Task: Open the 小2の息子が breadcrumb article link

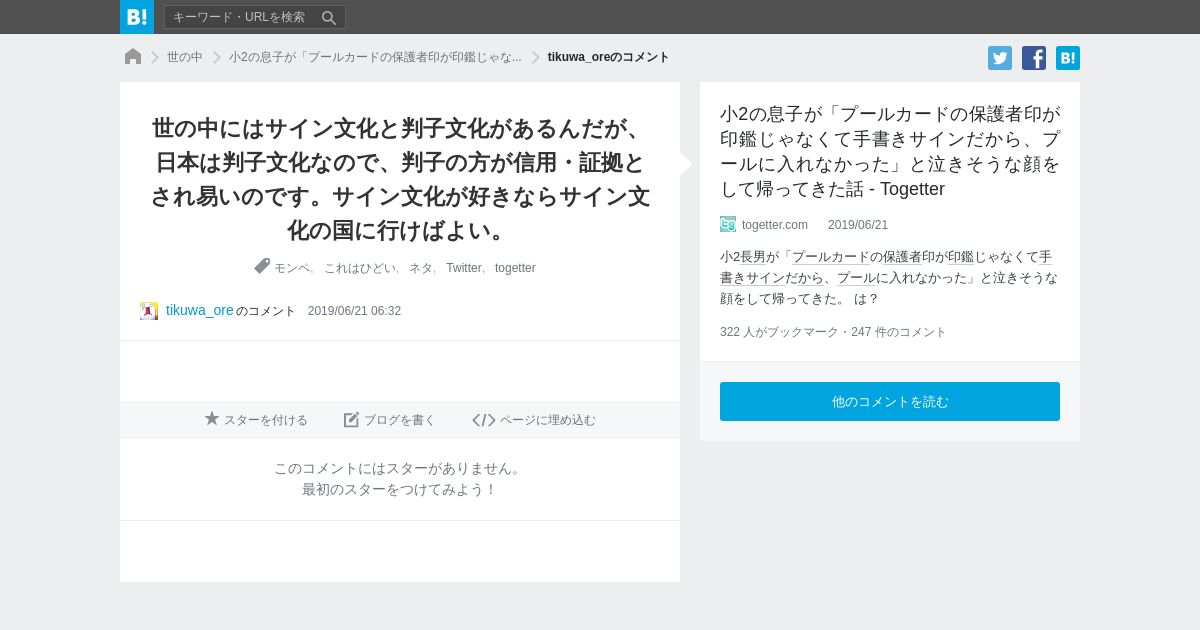Action: pyautogui.click(x=375, y=57)
